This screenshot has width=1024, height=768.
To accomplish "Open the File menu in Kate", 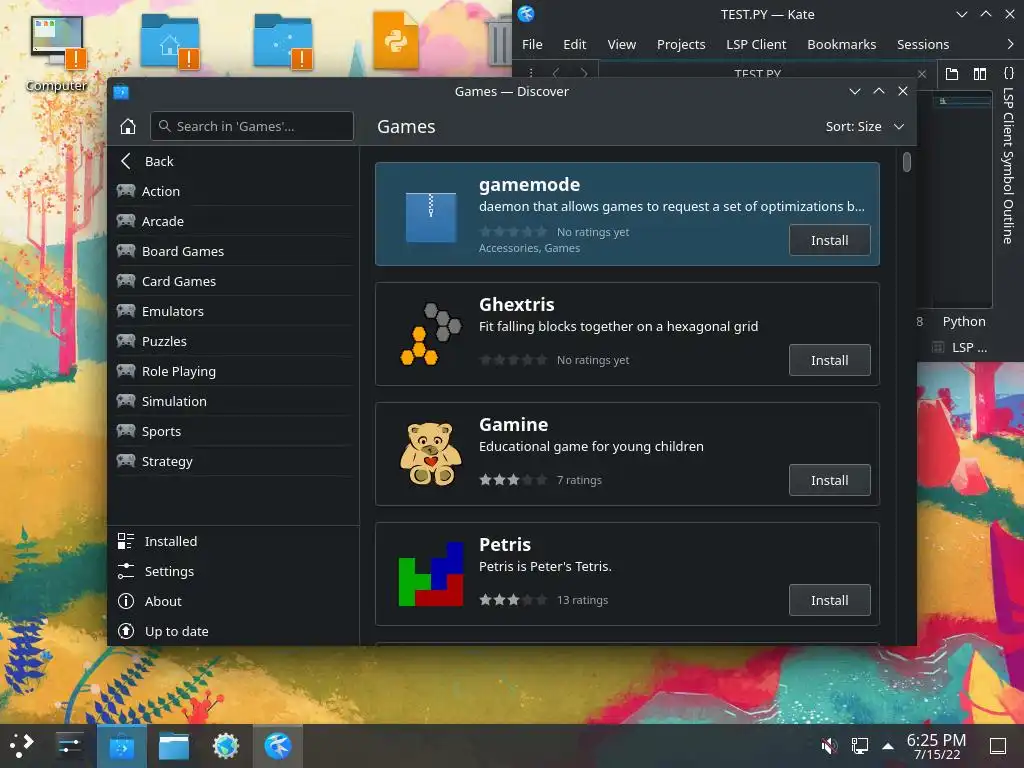I will [532, 44].
